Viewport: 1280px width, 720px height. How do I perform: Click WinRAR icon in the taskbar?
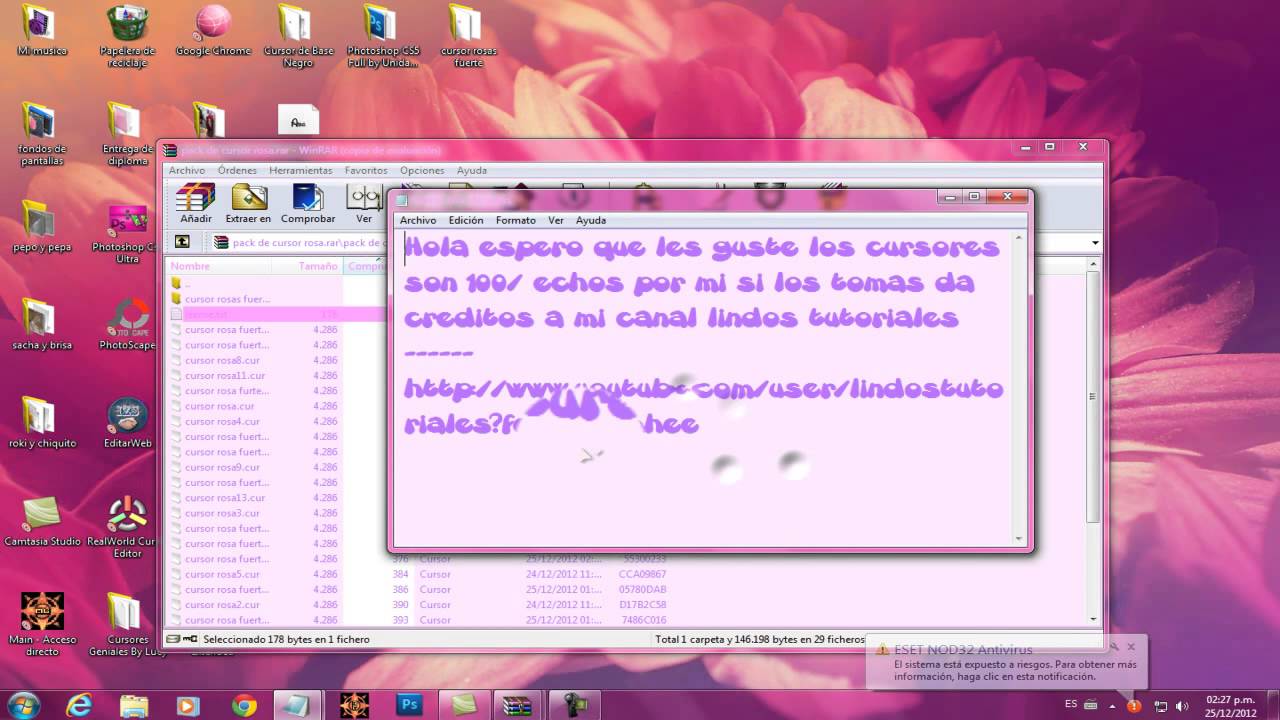(x=517, y=705)
